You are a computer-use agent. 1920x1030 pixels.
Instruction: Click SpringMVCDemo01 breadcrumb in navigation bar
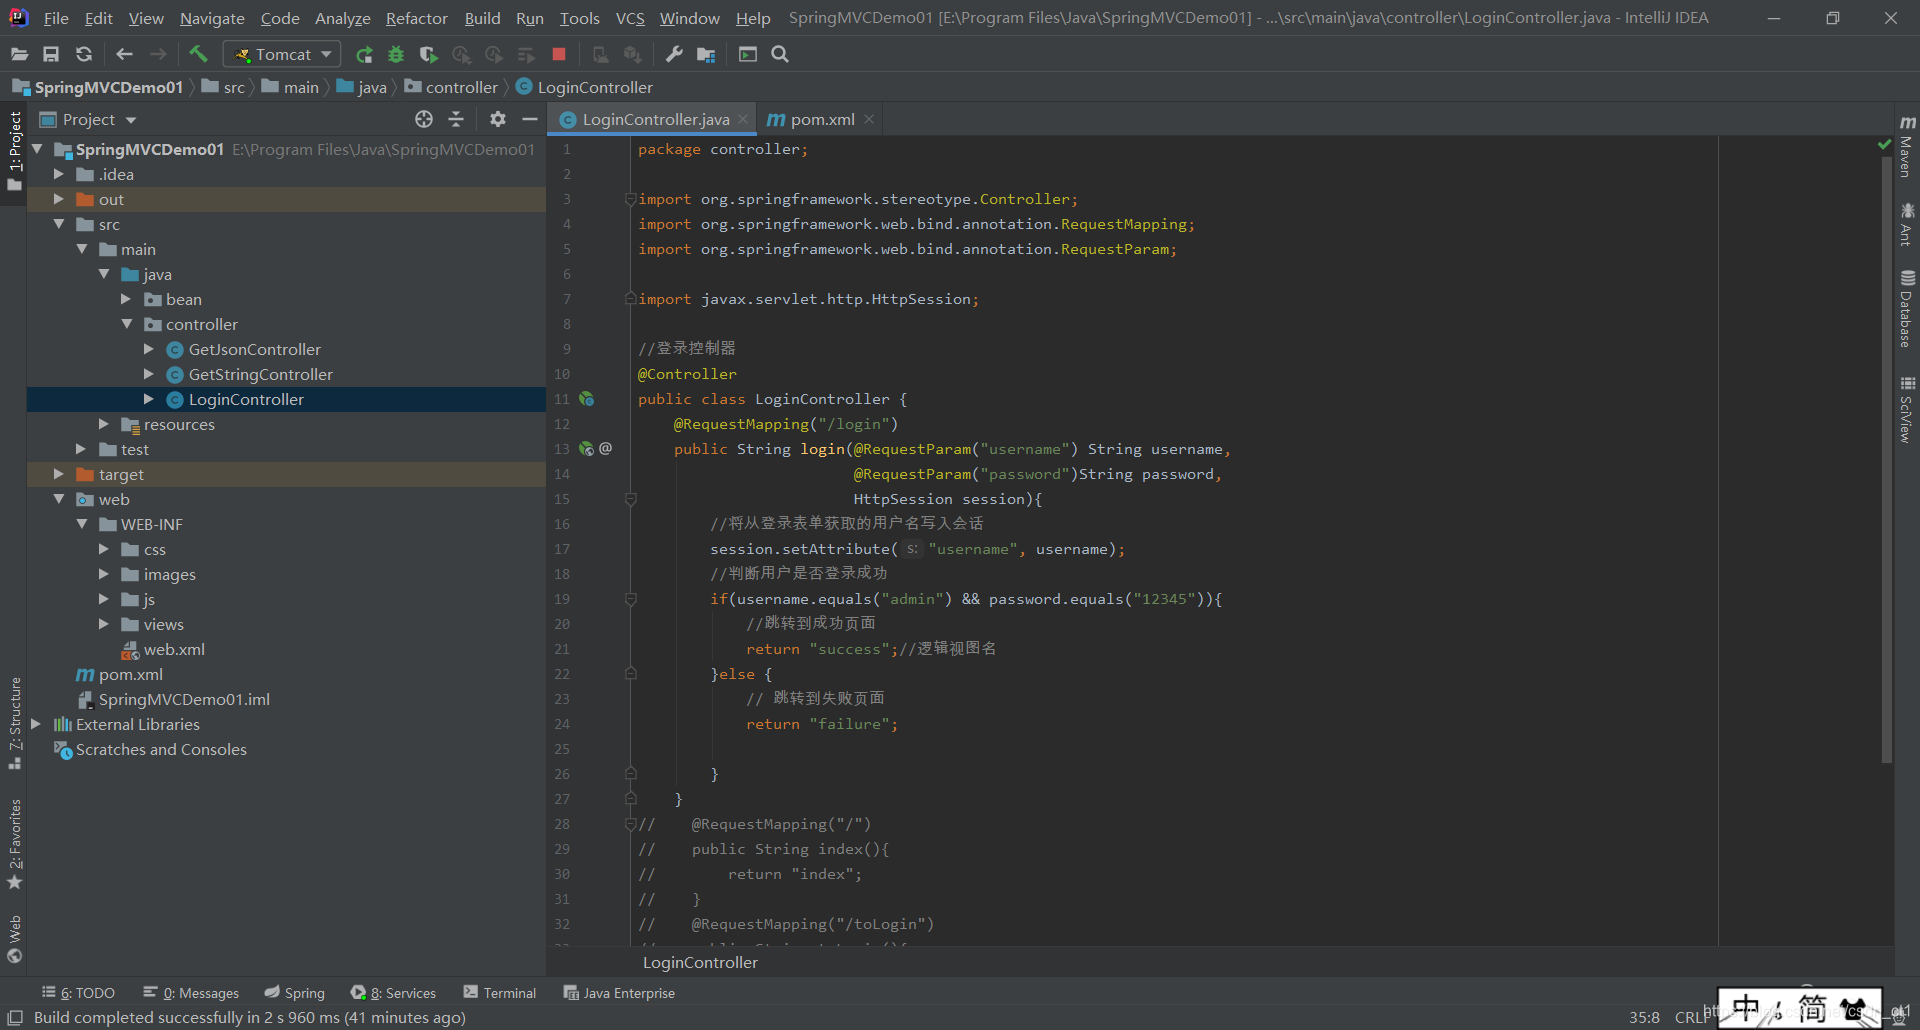coord(98,87)
